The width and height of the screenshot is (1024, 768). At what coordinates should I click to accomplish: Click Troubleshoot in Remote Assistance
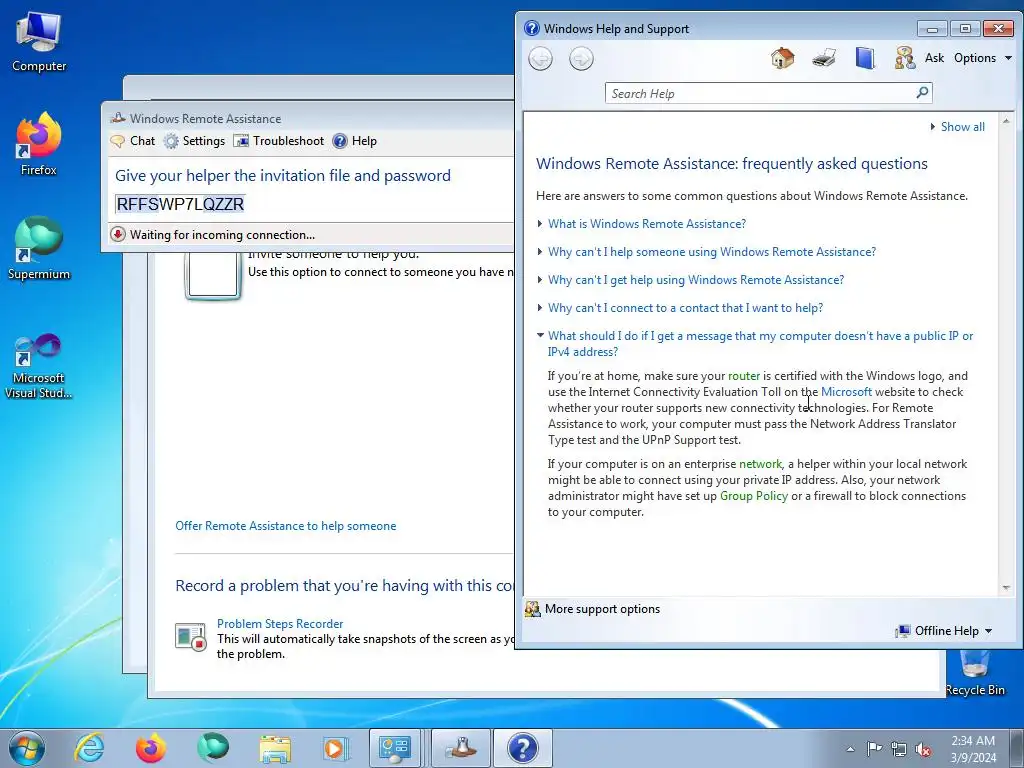pos(279,141)
